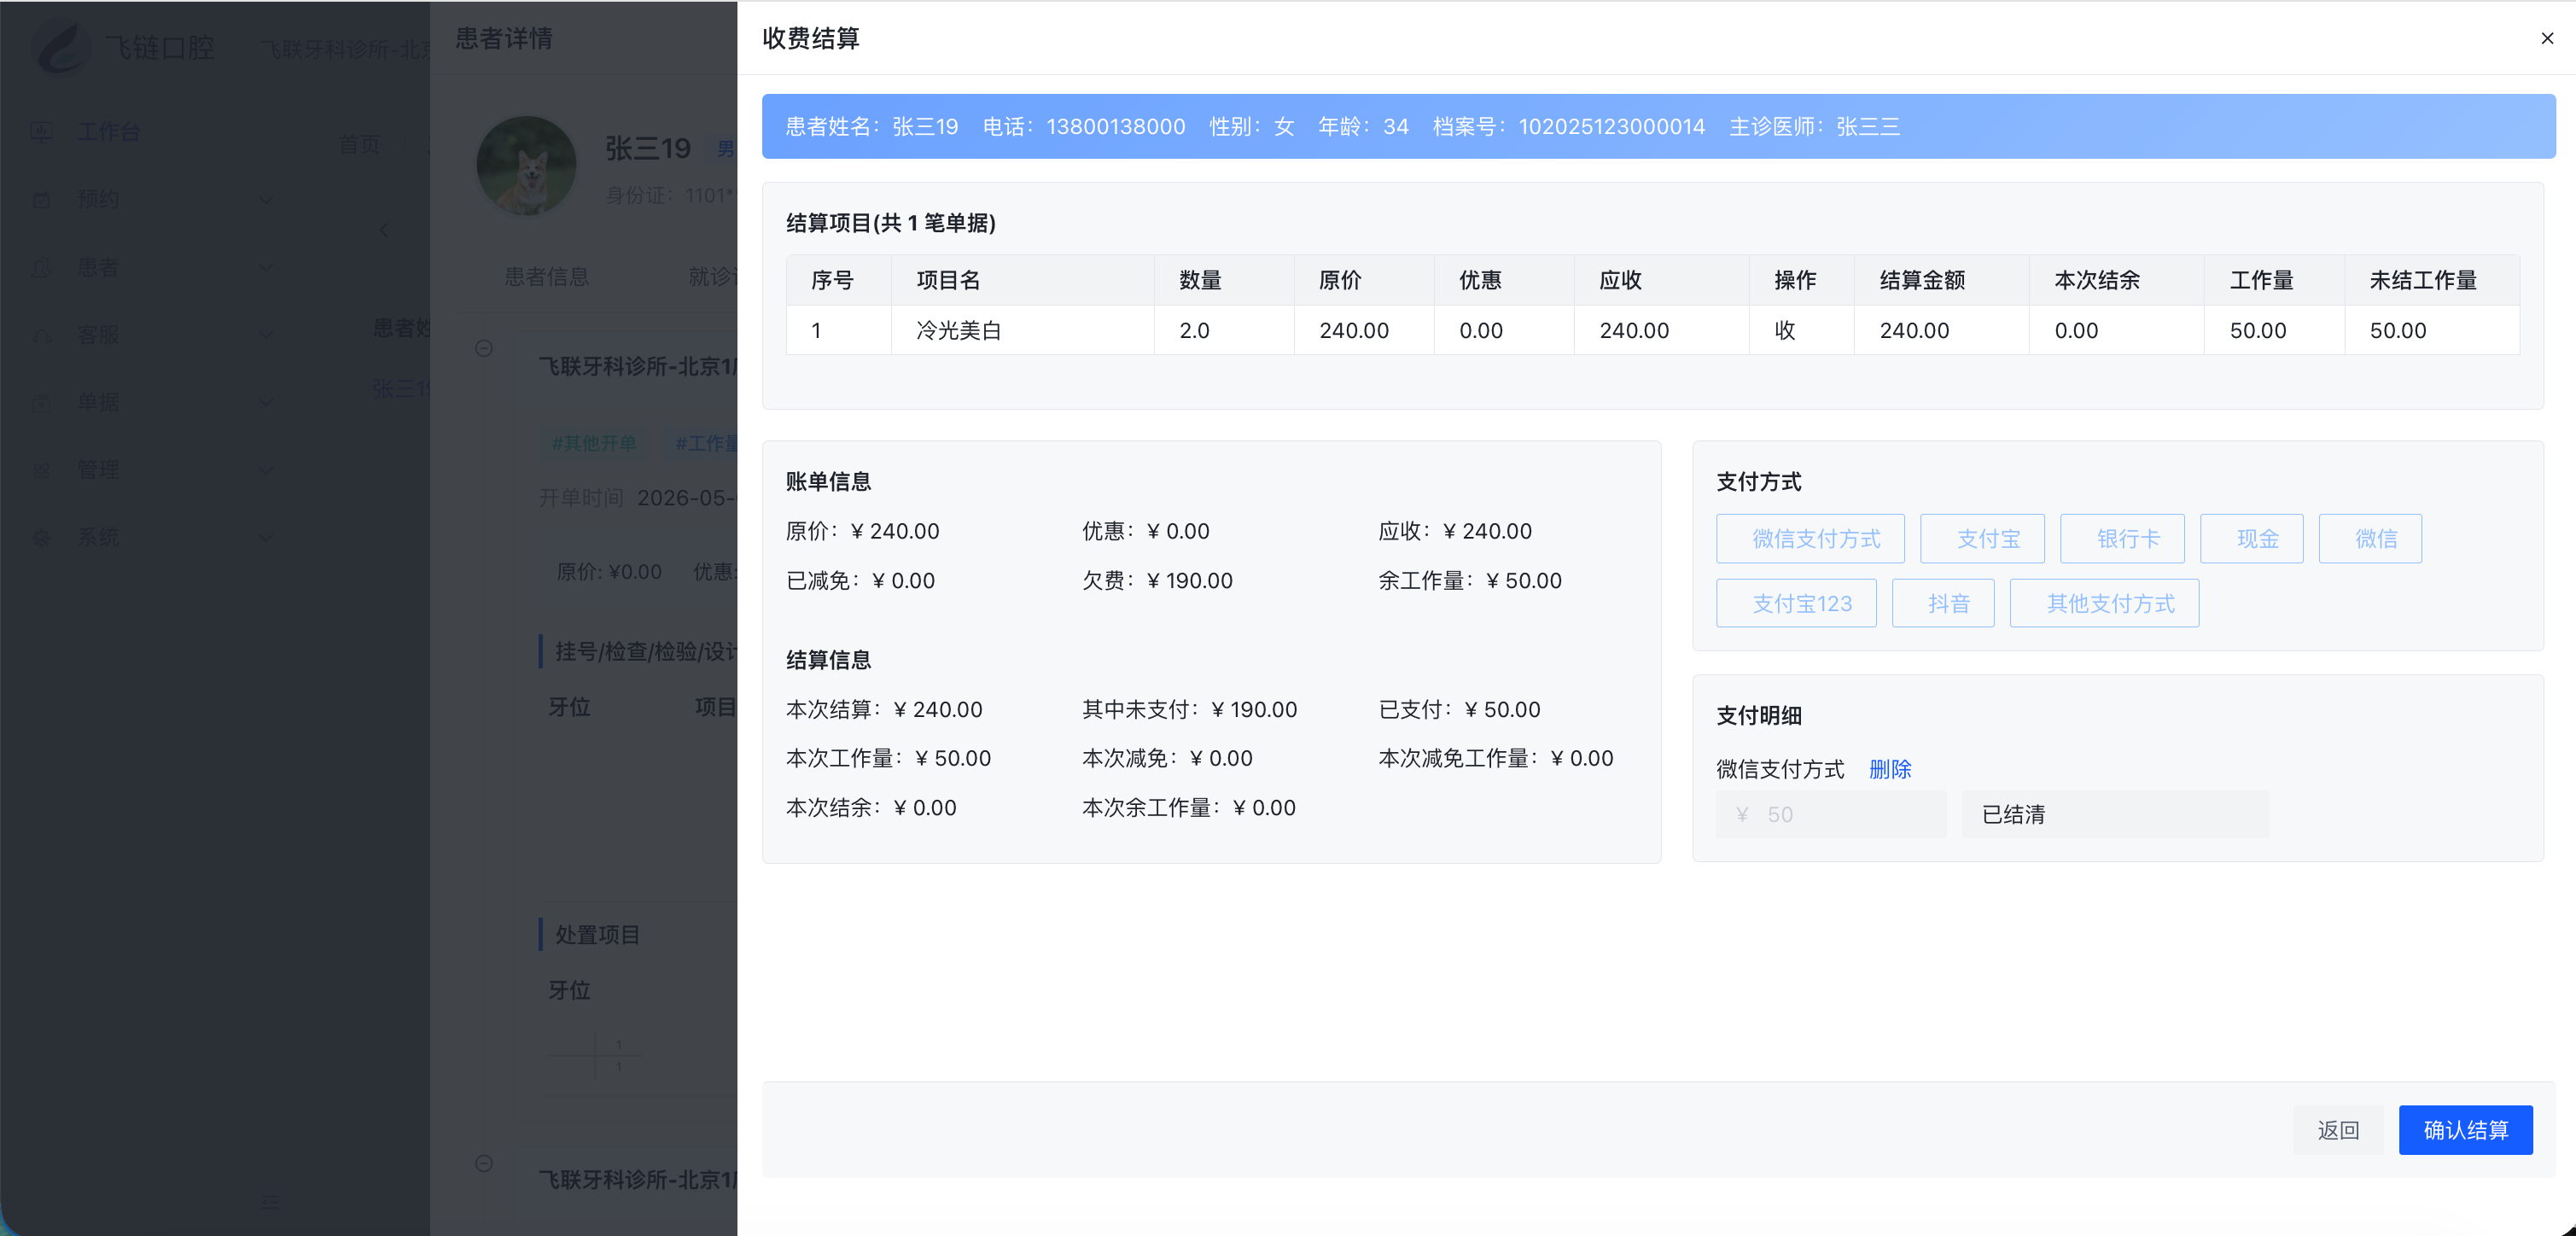Expand the 单据 menu chevron

pos(265,402)
